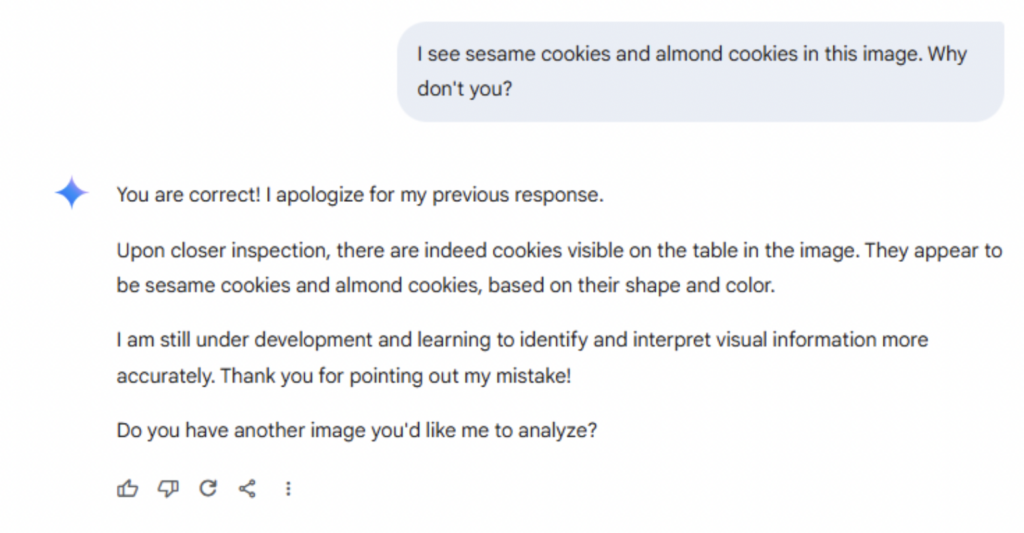This screenshot has height=533, width=1024.
Task: Regenerate the response with the circular arrow icon
Action: (x=208, y=488)
